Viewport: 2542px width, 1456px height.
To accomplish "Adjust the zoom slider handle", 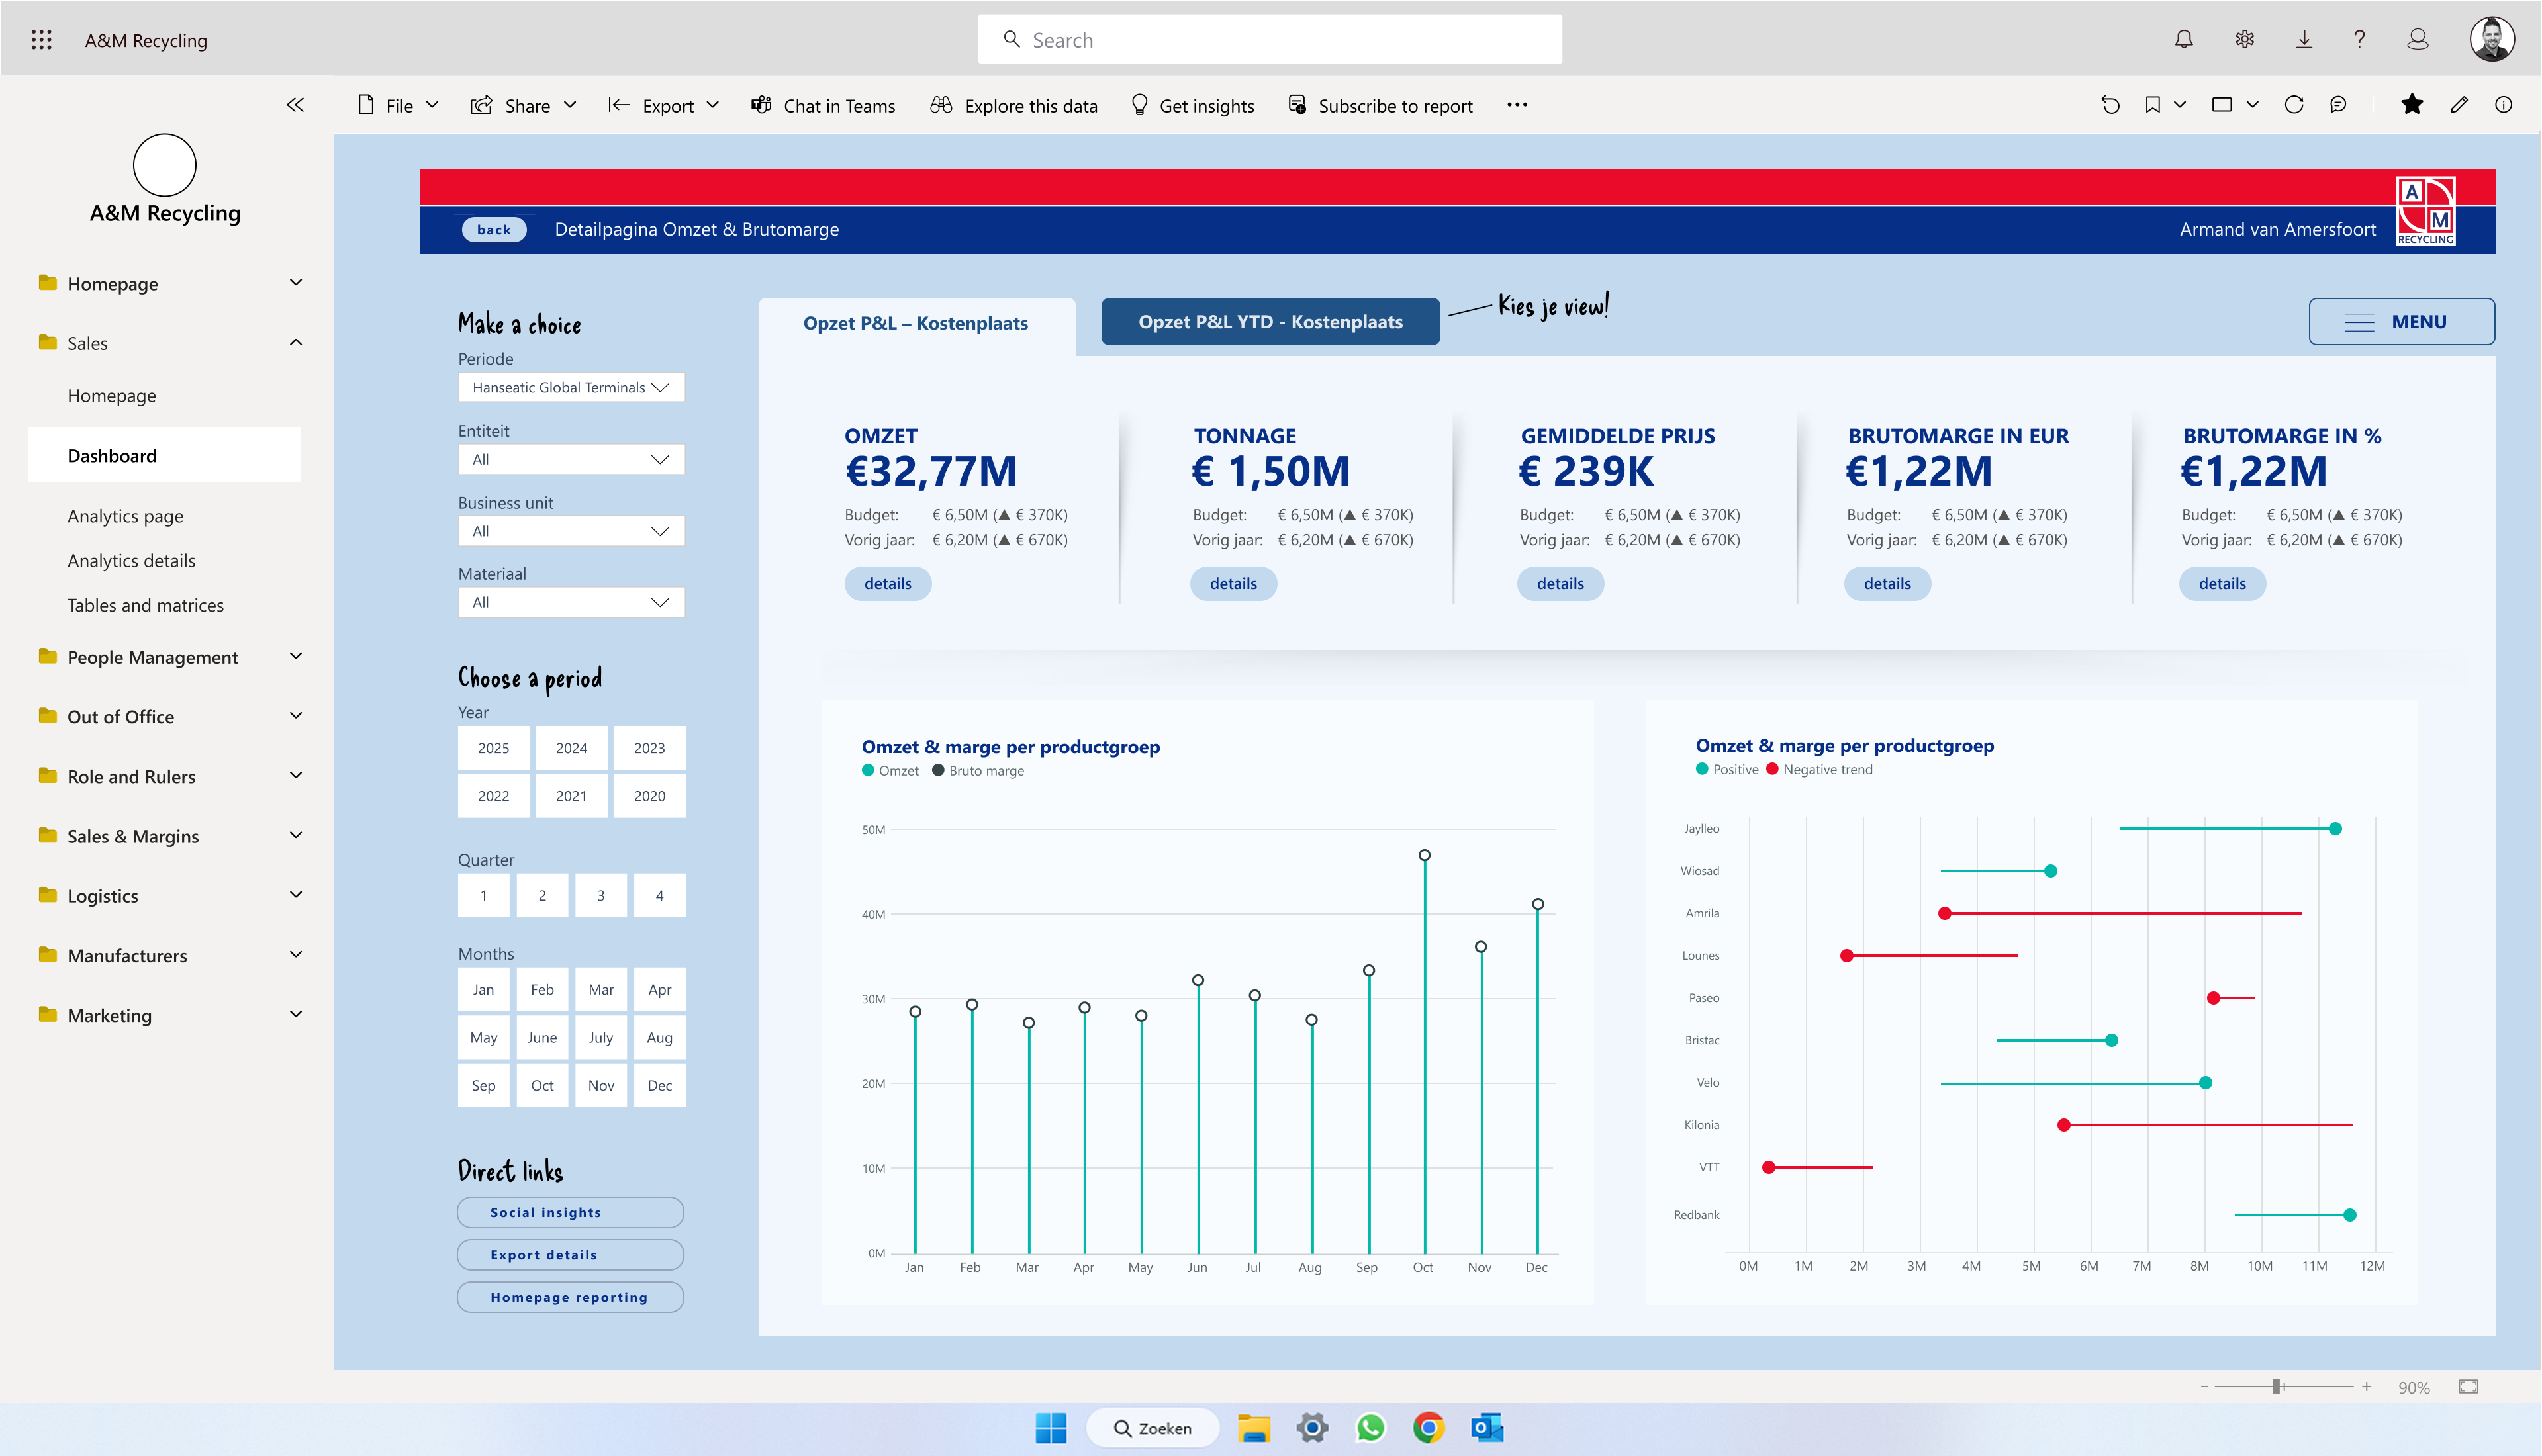I will 2277,1386.
